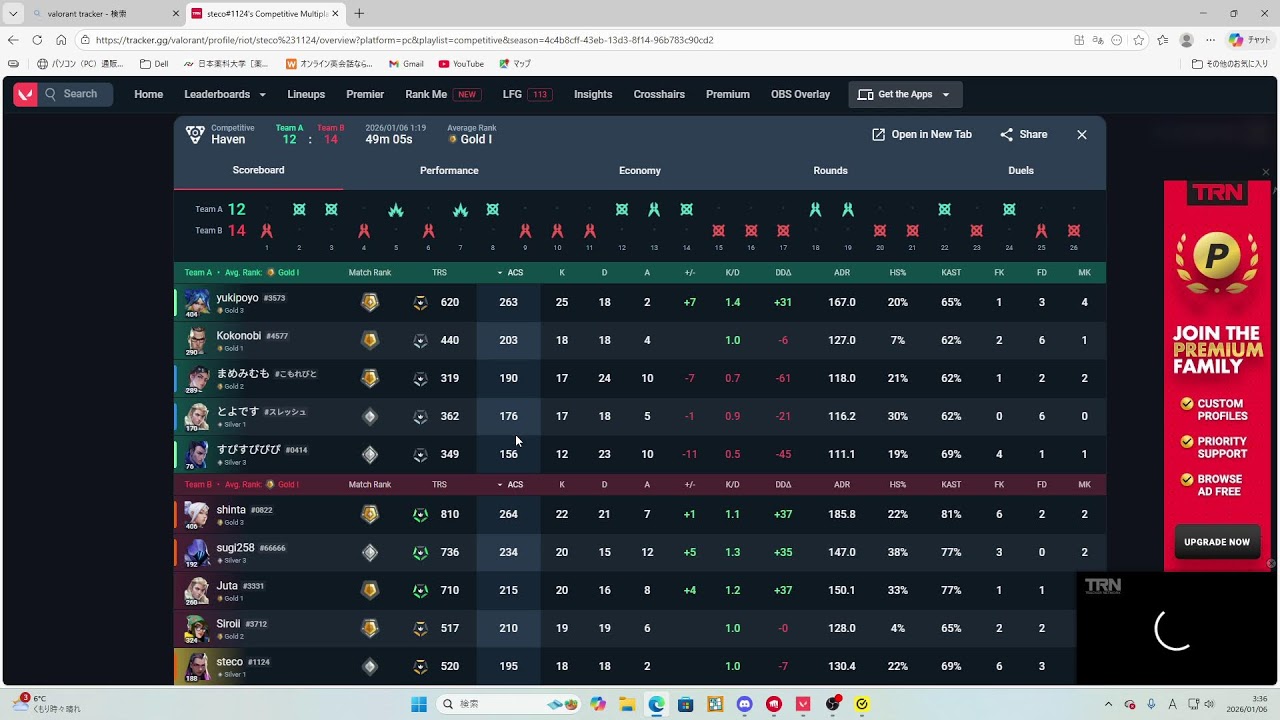The image size is (1280, 720).
Task: Switch to the Performance tab
Action: [x=449, y=170]
